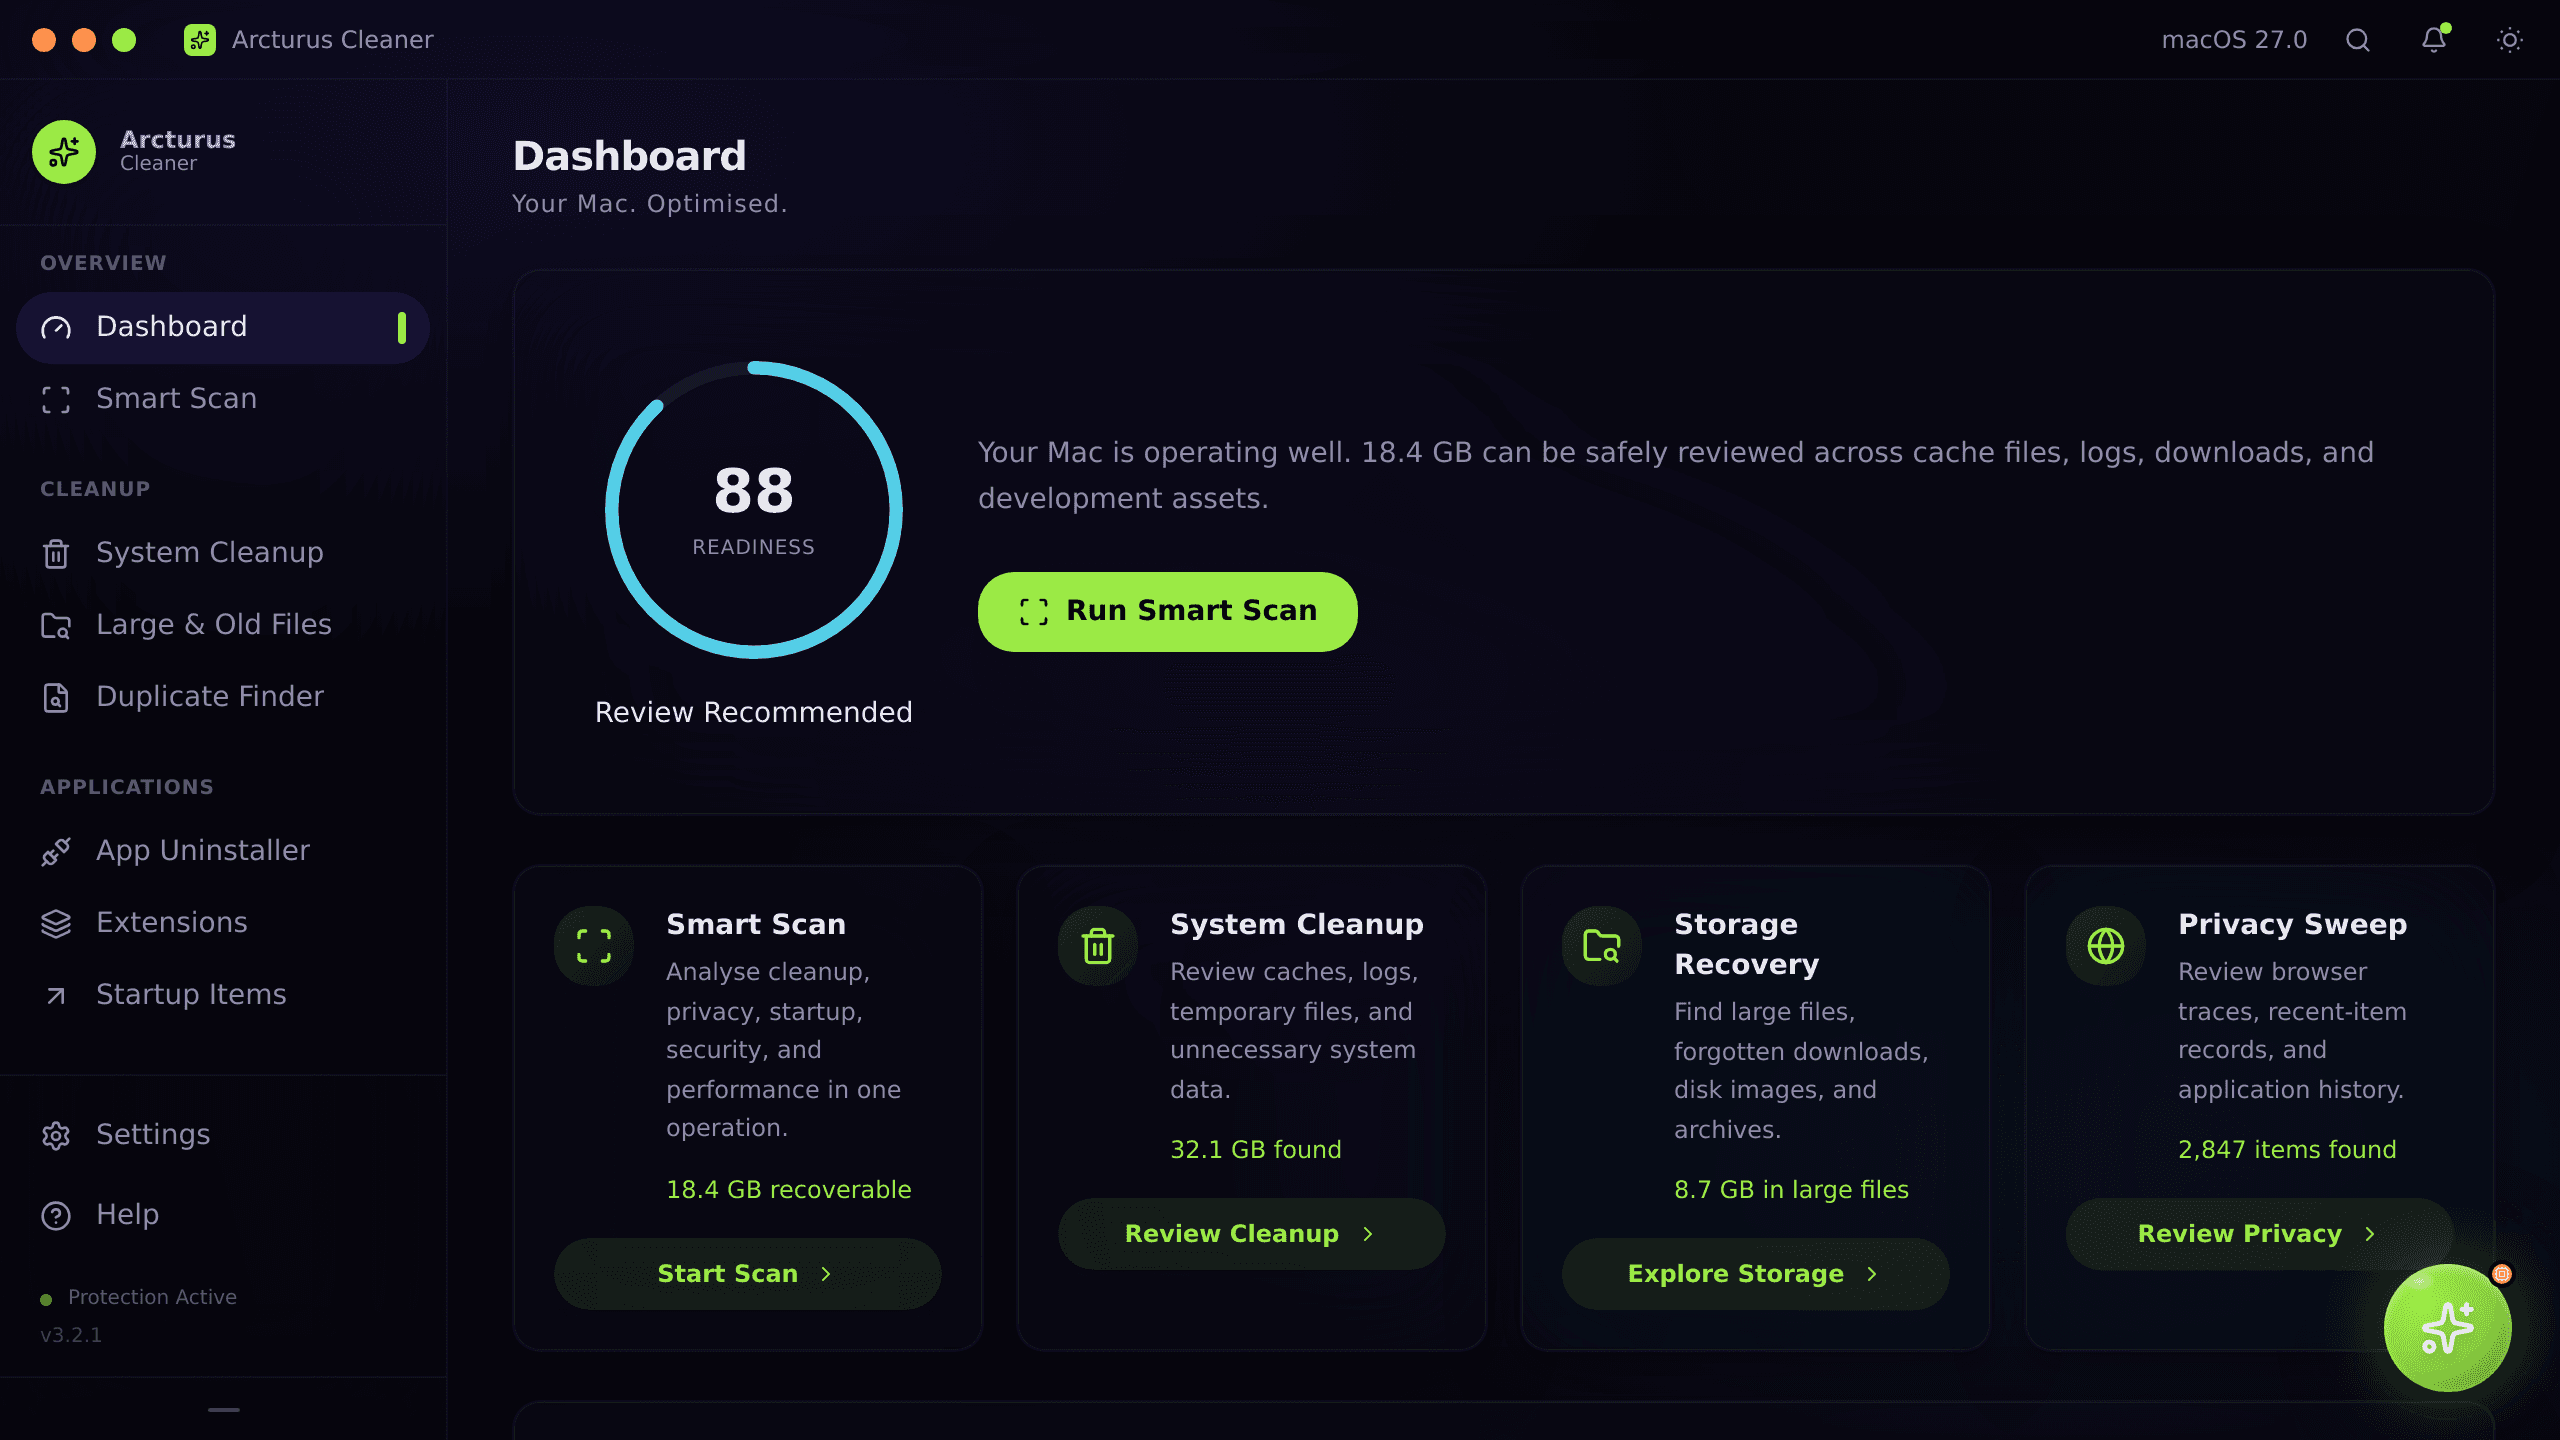Toggle the light/dark theme sun icon
This screenshot has width=2560, height=1440.
click(2510, 40)
